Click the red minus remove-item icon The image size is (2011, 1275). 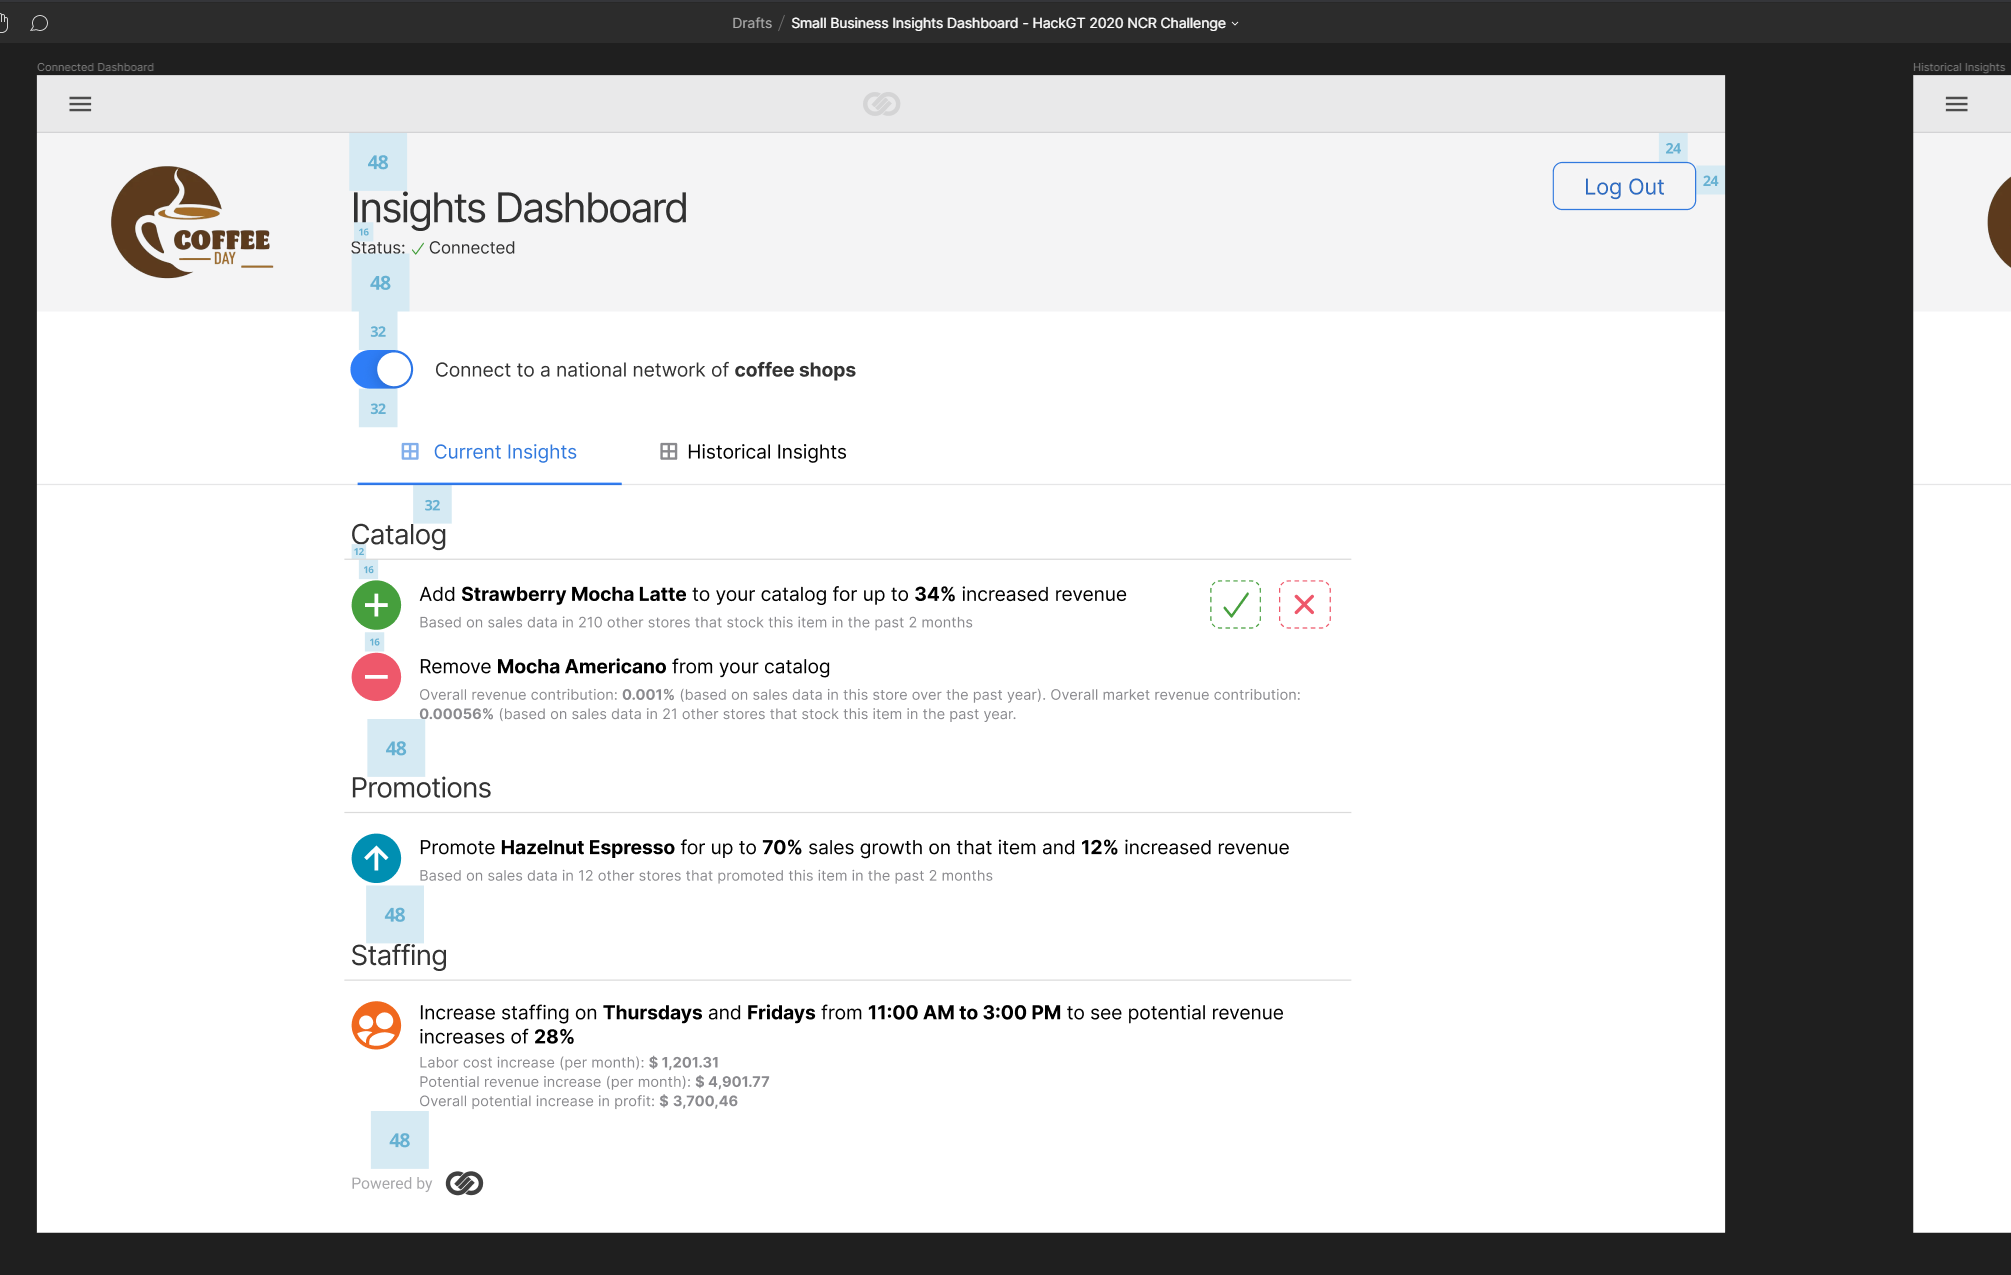tap(376, 677)
